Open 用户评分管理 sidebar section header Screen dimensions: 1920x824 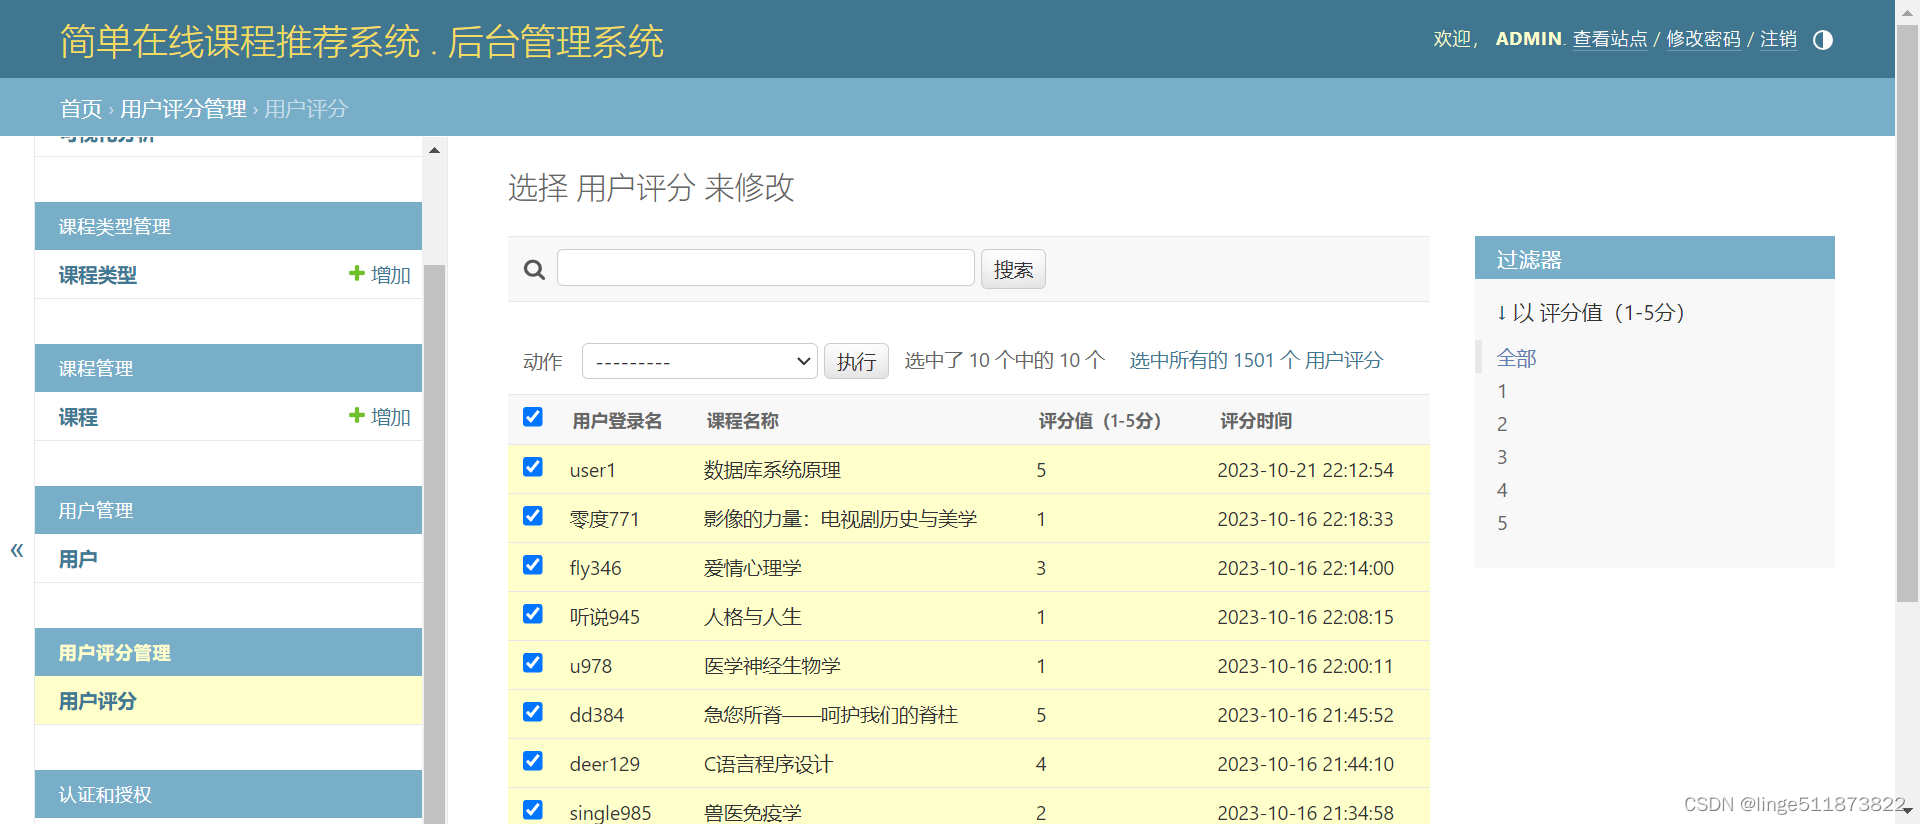tap(114, 653)
